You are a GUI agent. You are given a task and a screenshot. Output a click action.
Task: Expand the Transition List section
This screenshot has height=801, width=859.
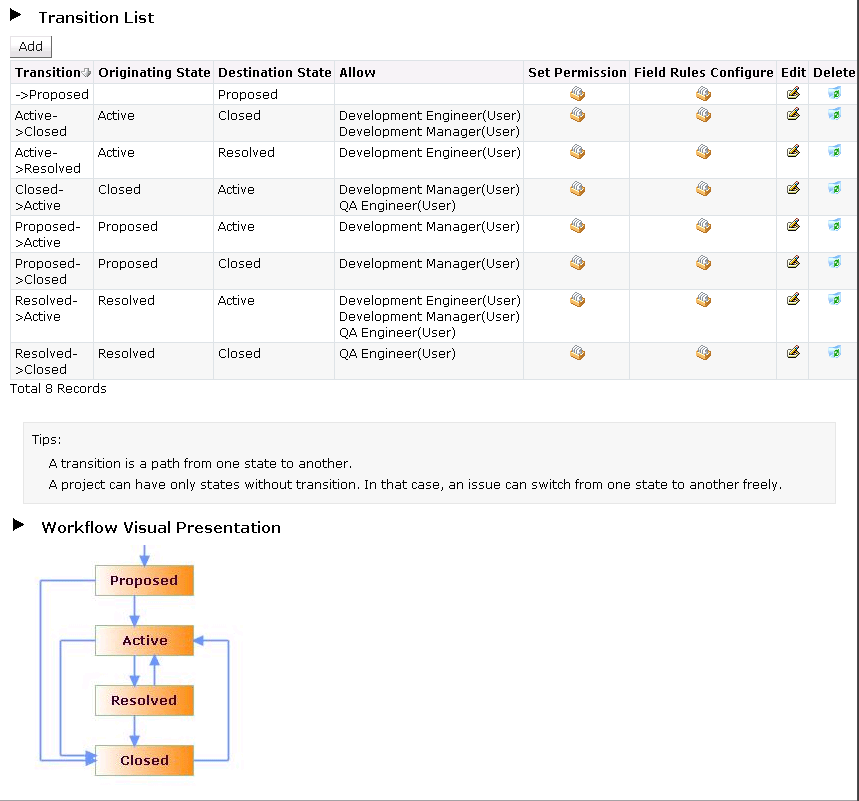(14, 16)
